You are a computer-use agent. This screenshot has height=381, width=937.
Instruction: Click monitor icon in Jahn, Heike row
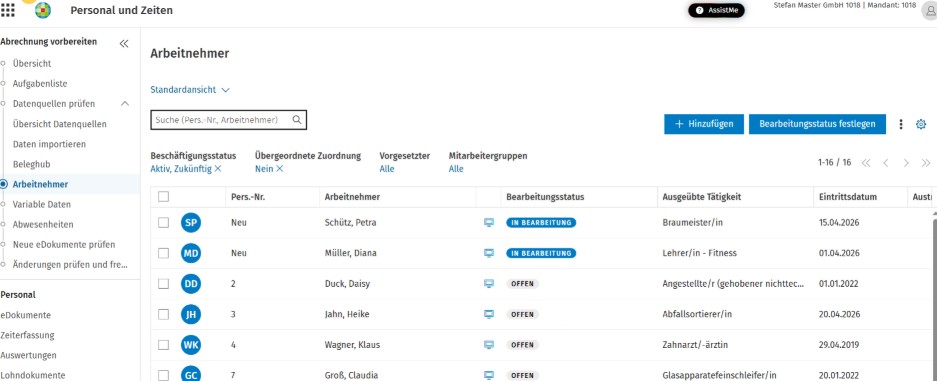click(x=489, y=315)
